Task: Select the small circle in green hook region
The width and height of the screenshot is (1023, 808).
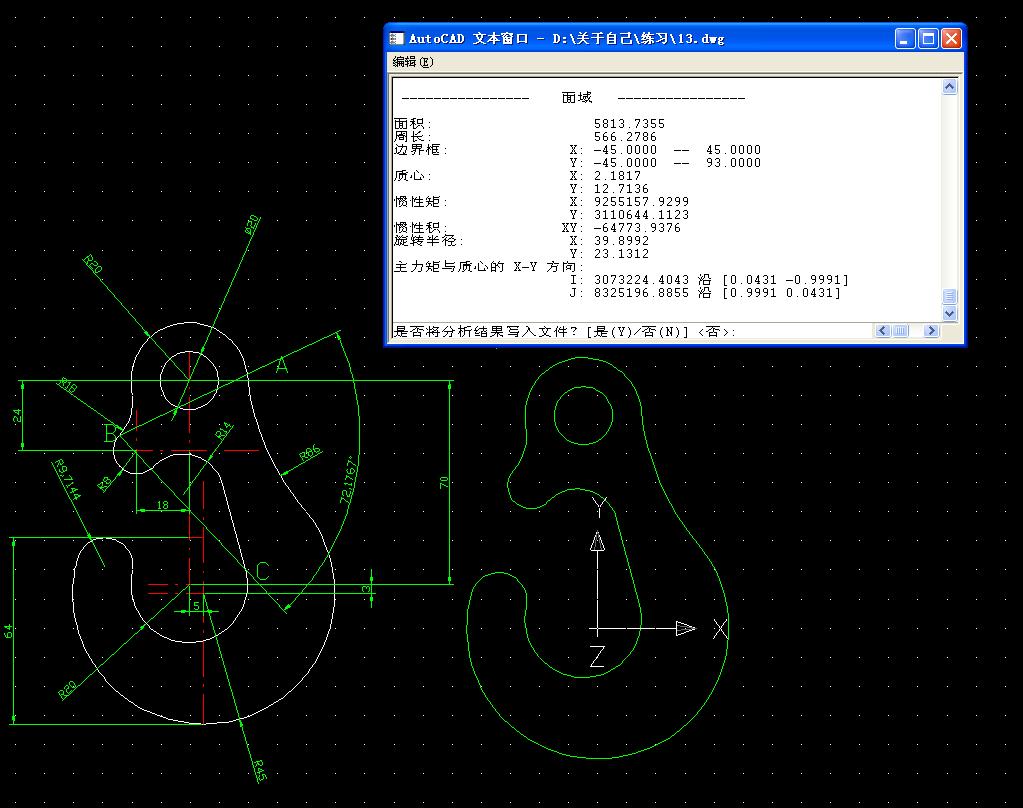Action: pos(583,416)
